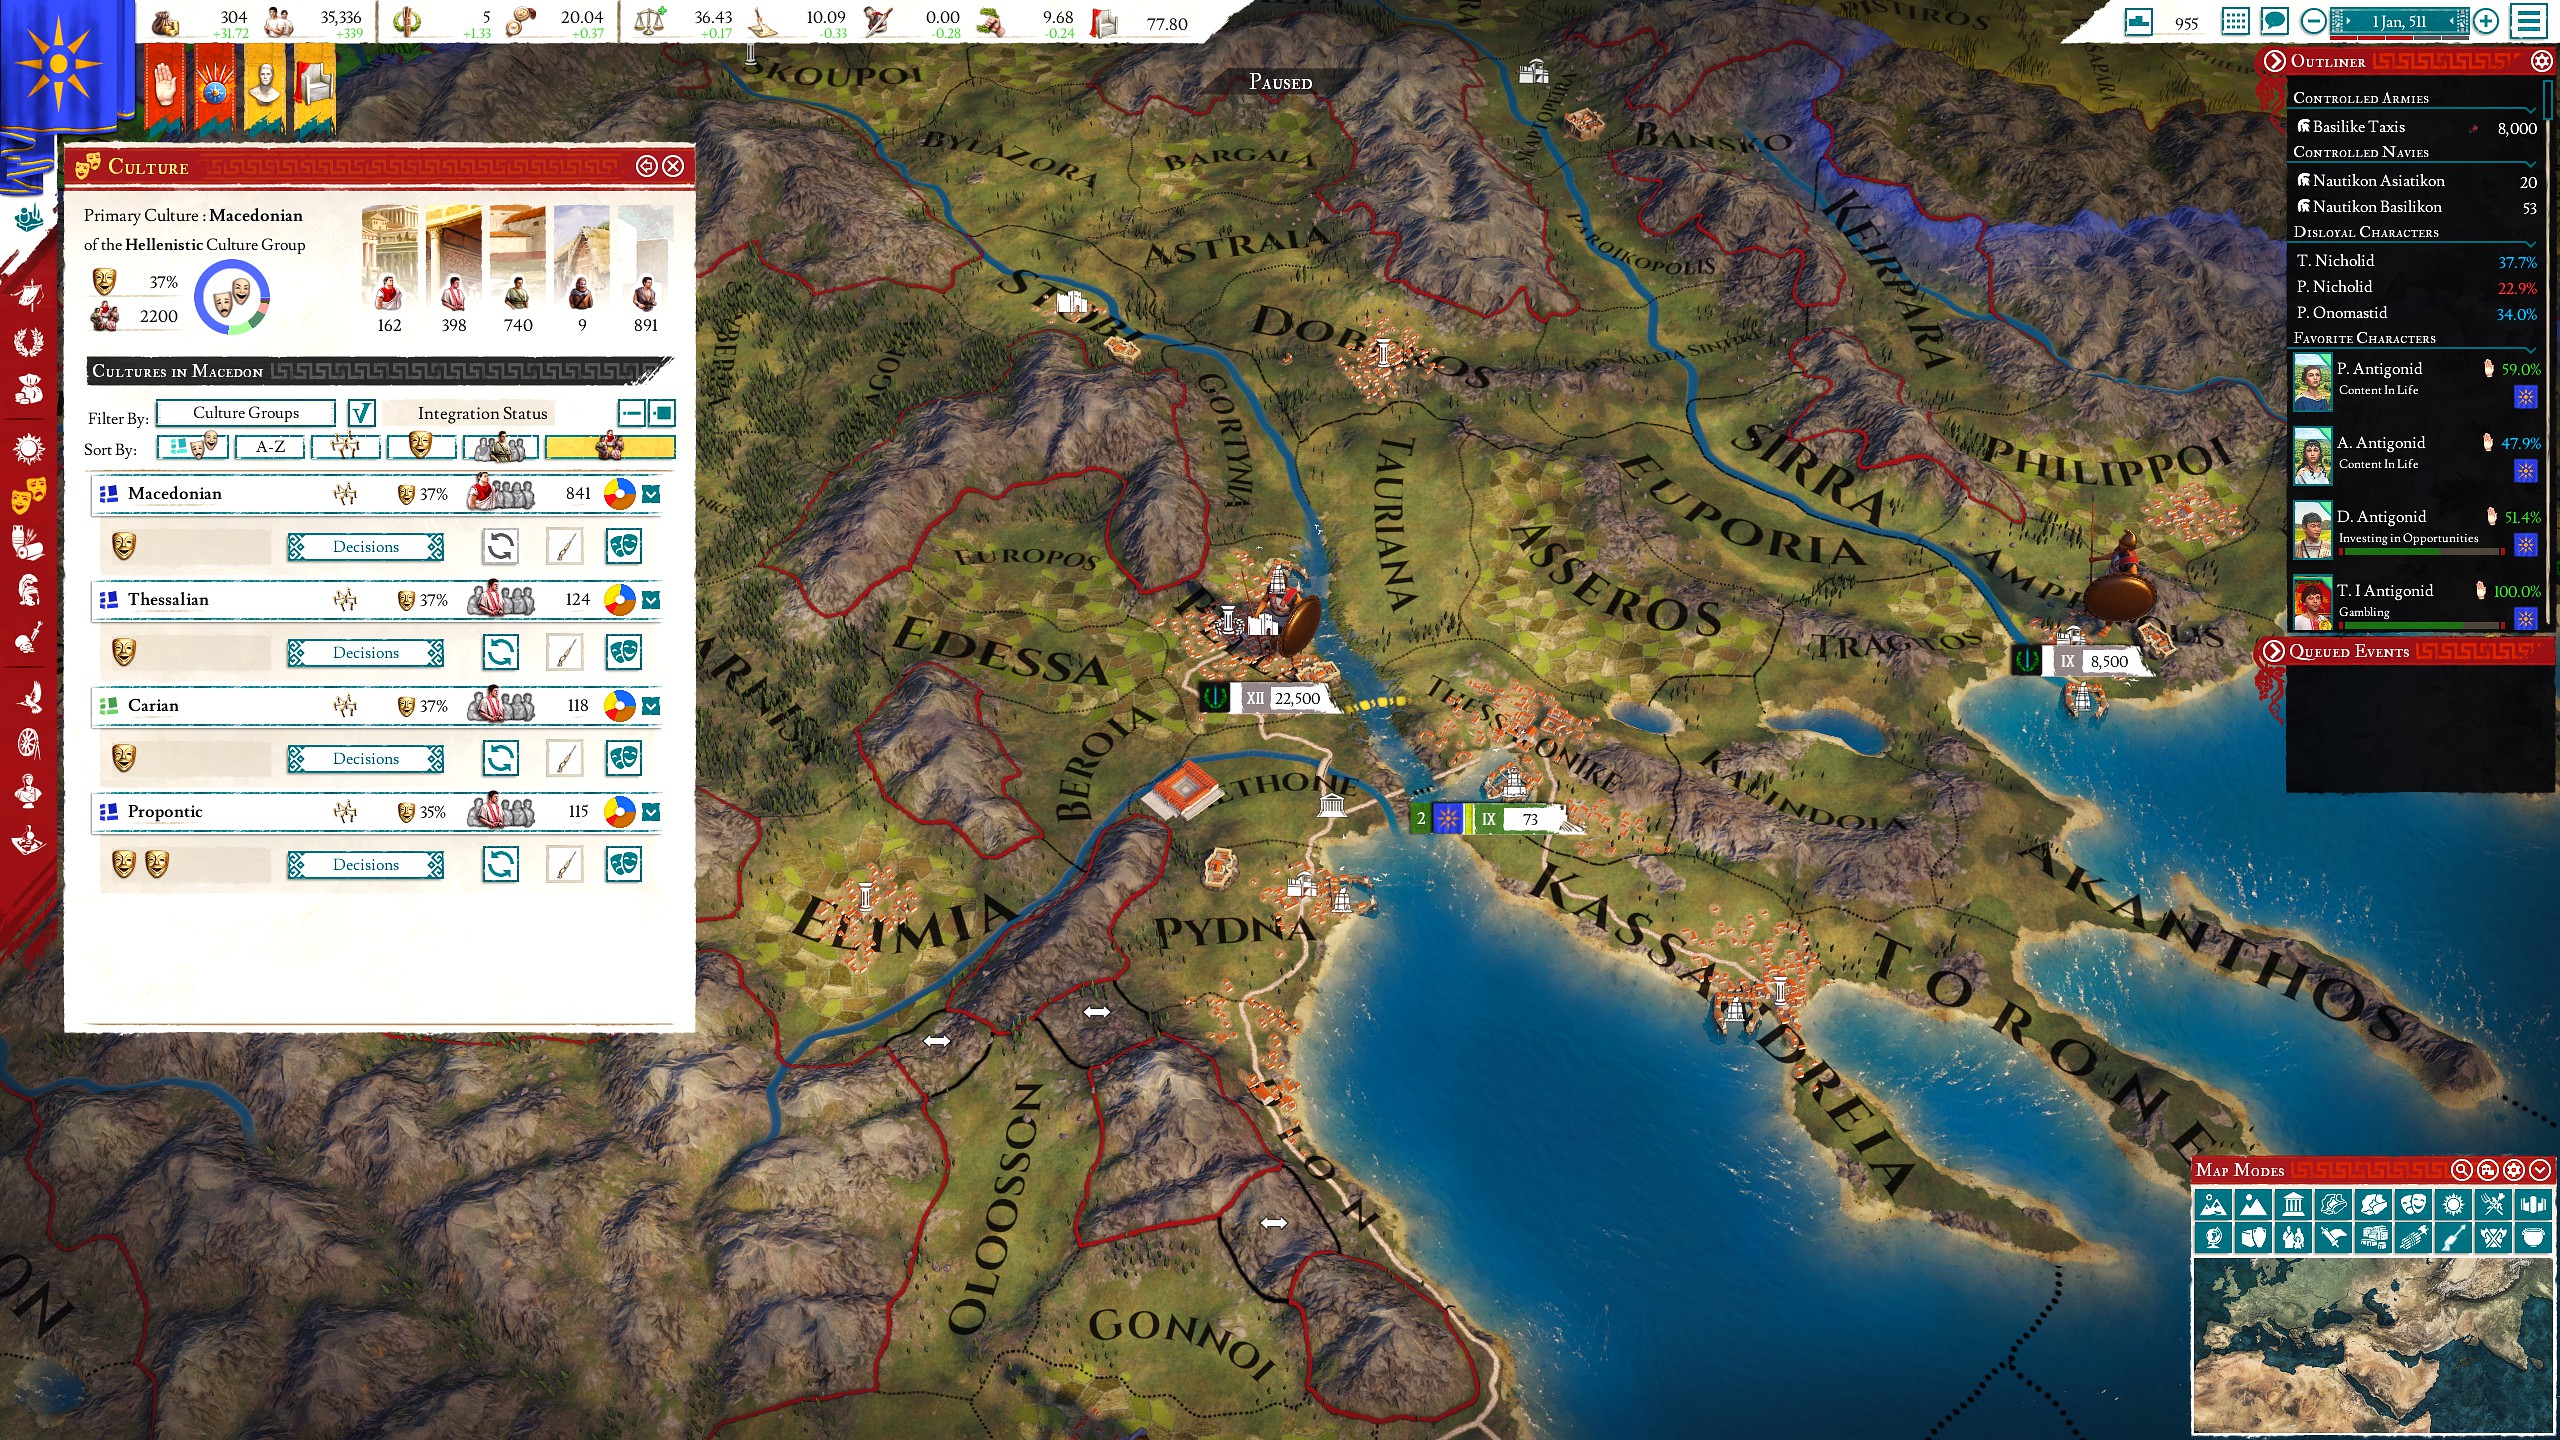The image size is (2560, 1440).
Task: Click the spear icon in Propontic row
Action: [565, 864]
